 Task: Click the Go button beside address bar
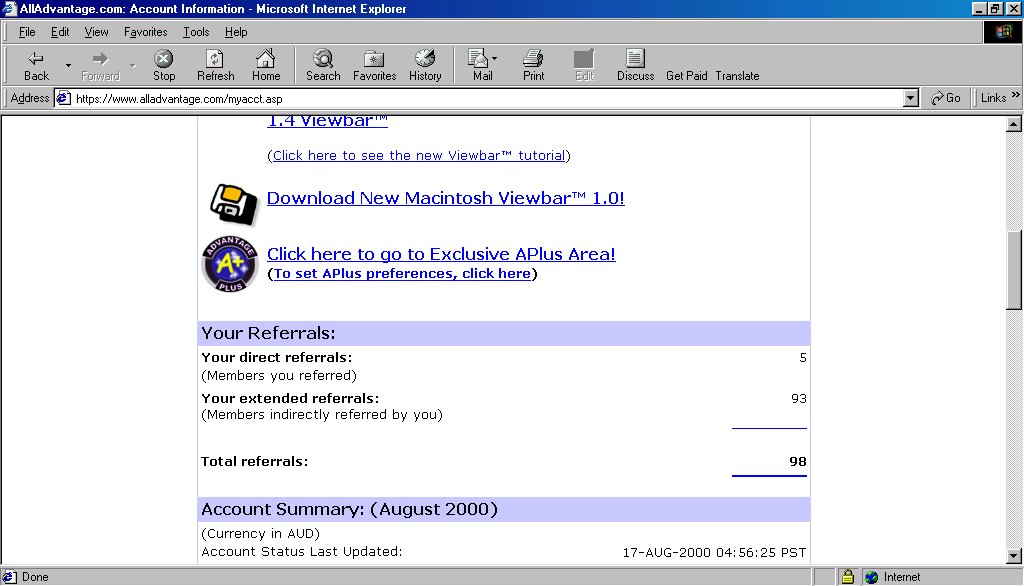coord(945,98)
